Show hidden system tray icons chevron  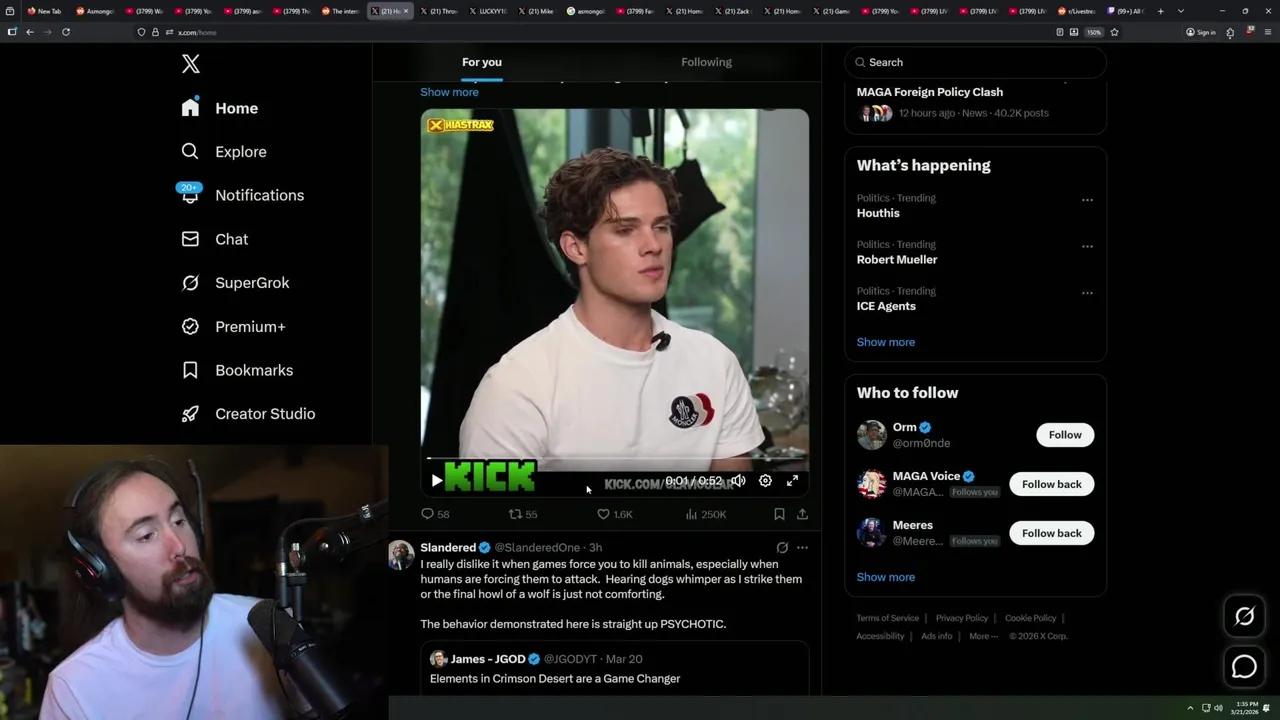point(1190,708)
